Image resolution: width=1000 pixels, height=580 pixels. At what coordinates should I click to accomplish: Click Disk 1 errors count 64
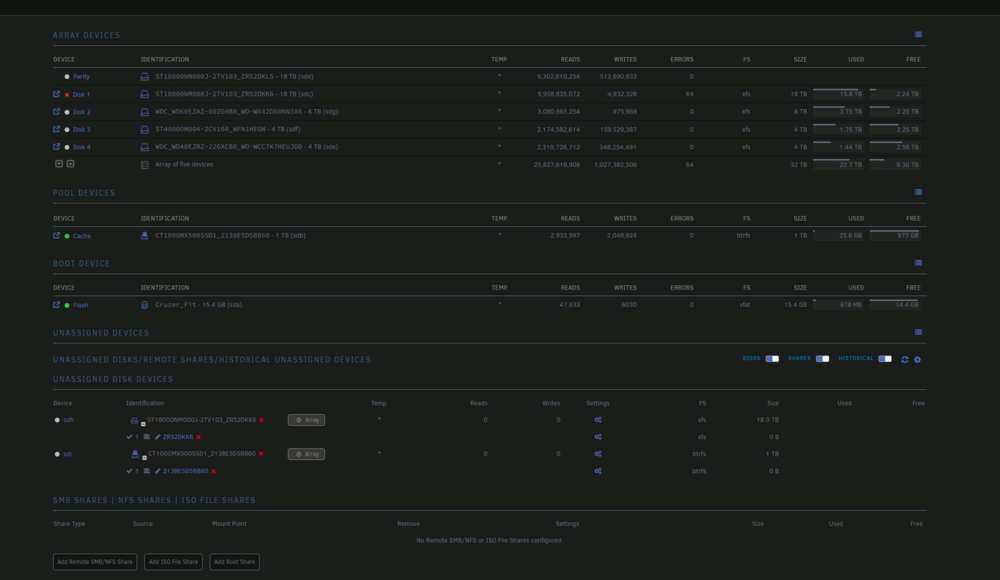point(689,94)
